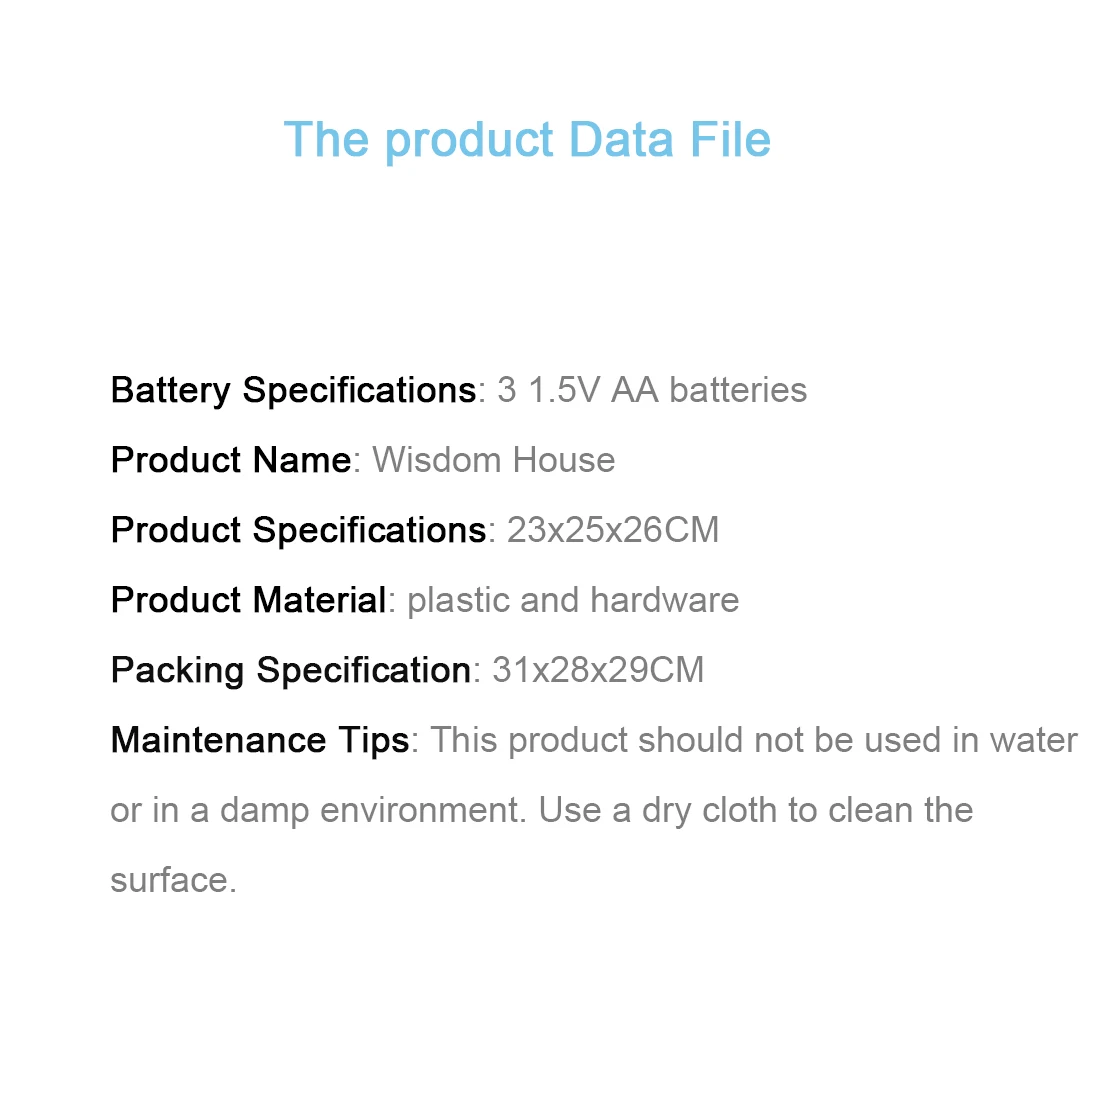Click the word "batteries" in battery line
1100x1100 pixels.
pyautogui.click(x=738, y=390)
